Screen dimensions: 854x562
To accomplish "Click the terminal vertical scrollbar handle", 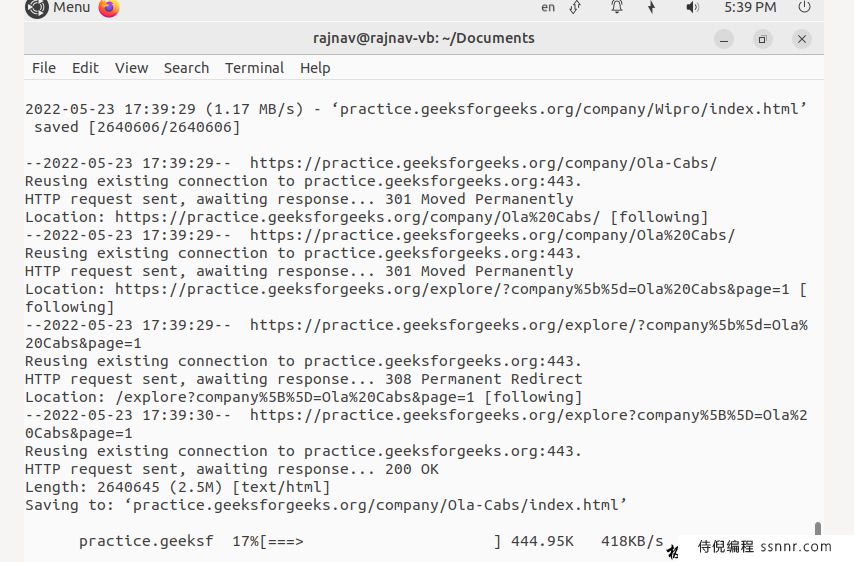I will [818, 528].
